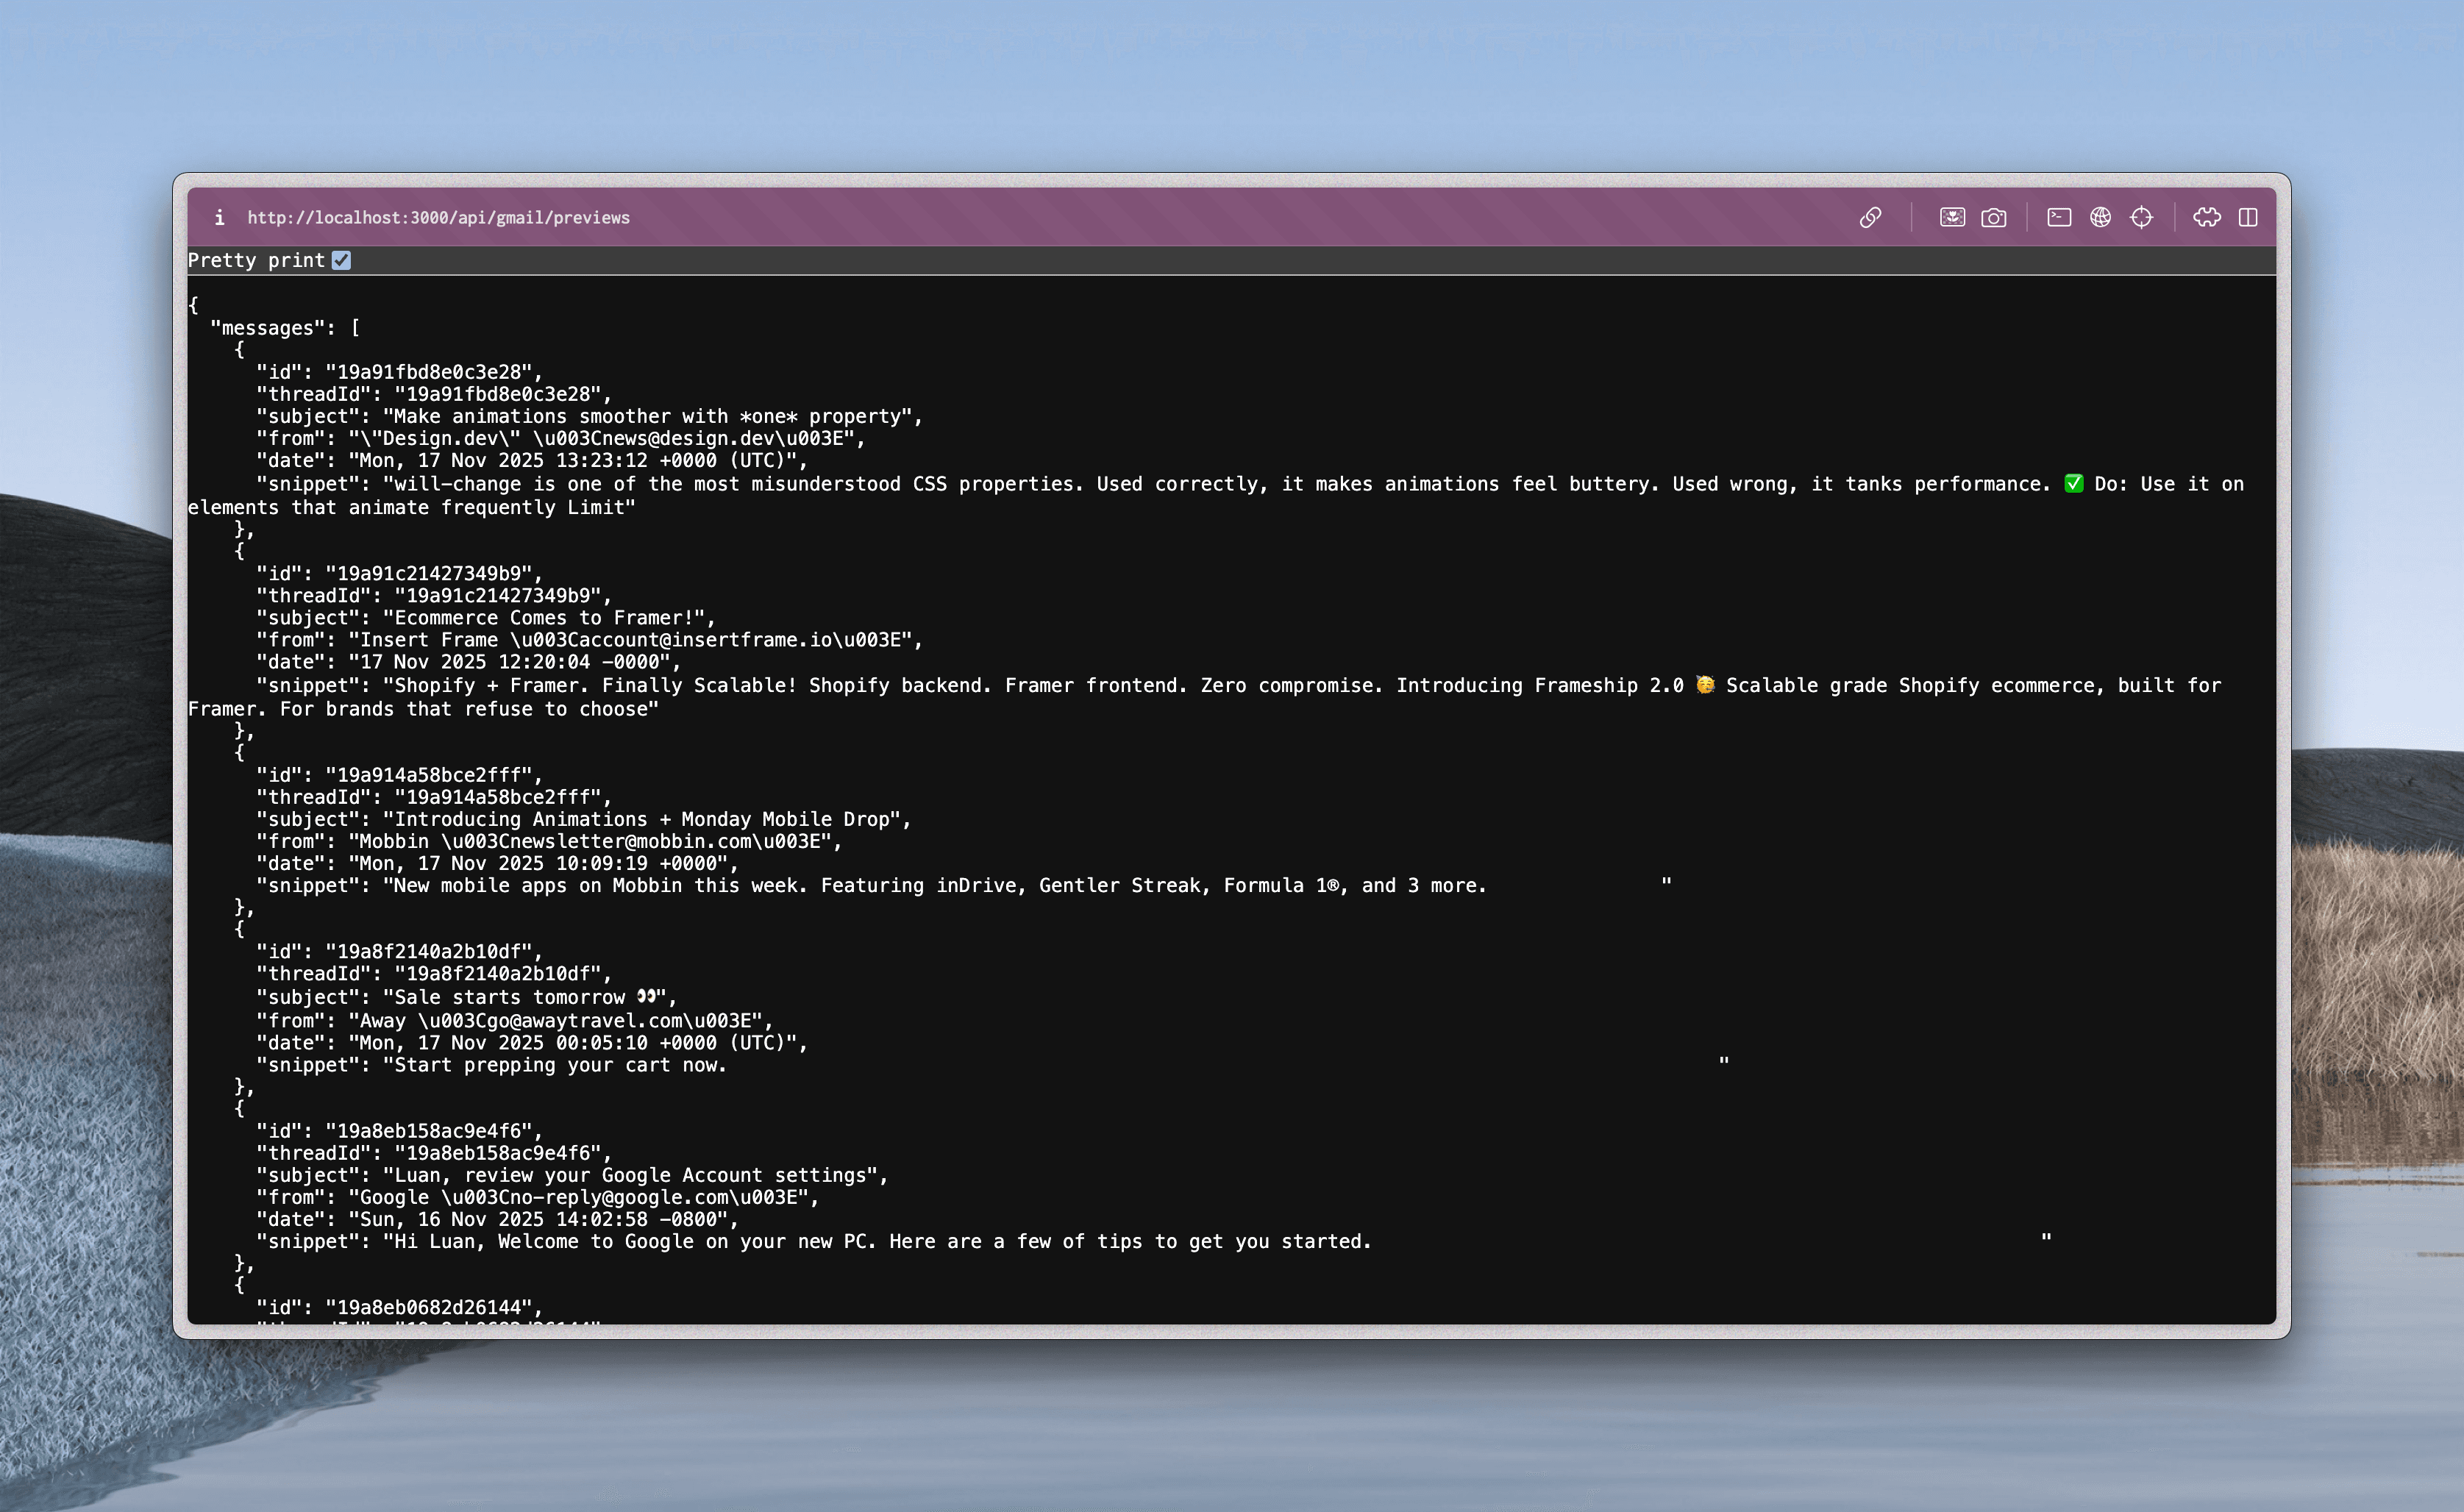Click the date "Sun, 16 Nov 2025 14:02:58 -0800"
Screen dimensions: 2464x1512
pos(497,1219)
